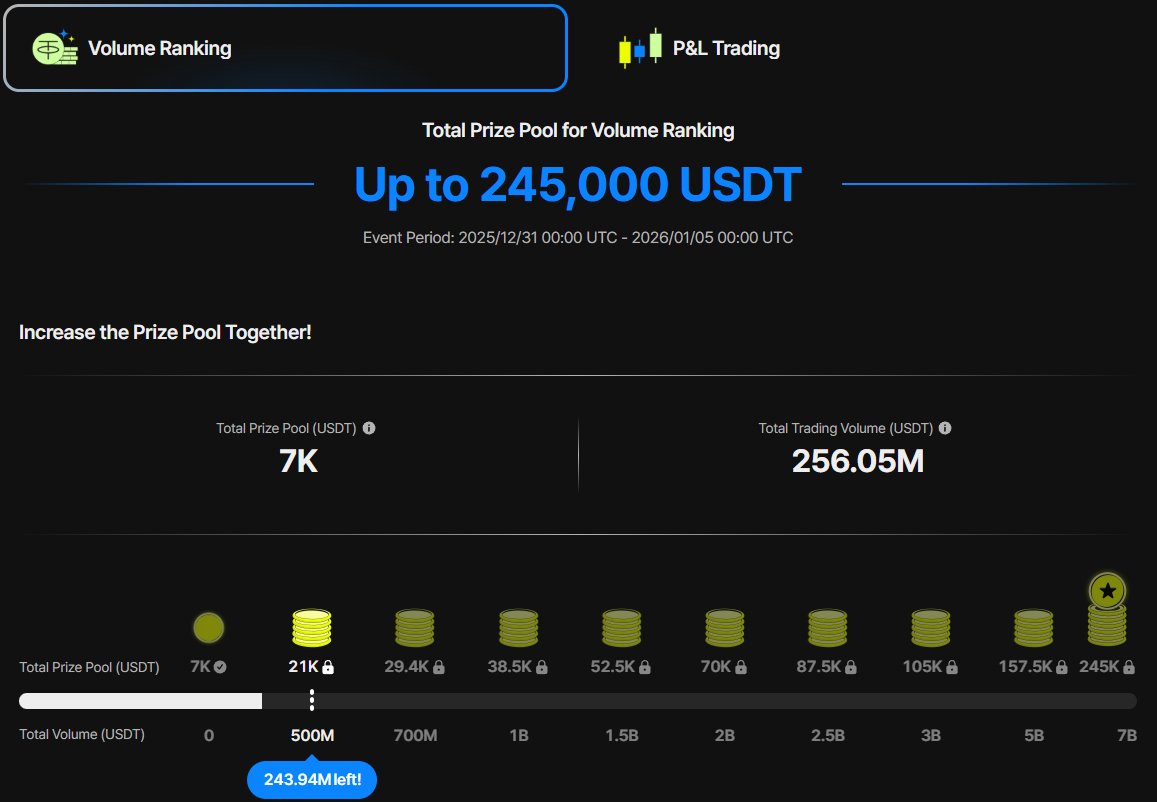
Task: Click the lock icon next to 38.5K
Action: pyautogui.click(x=542, y=667)
